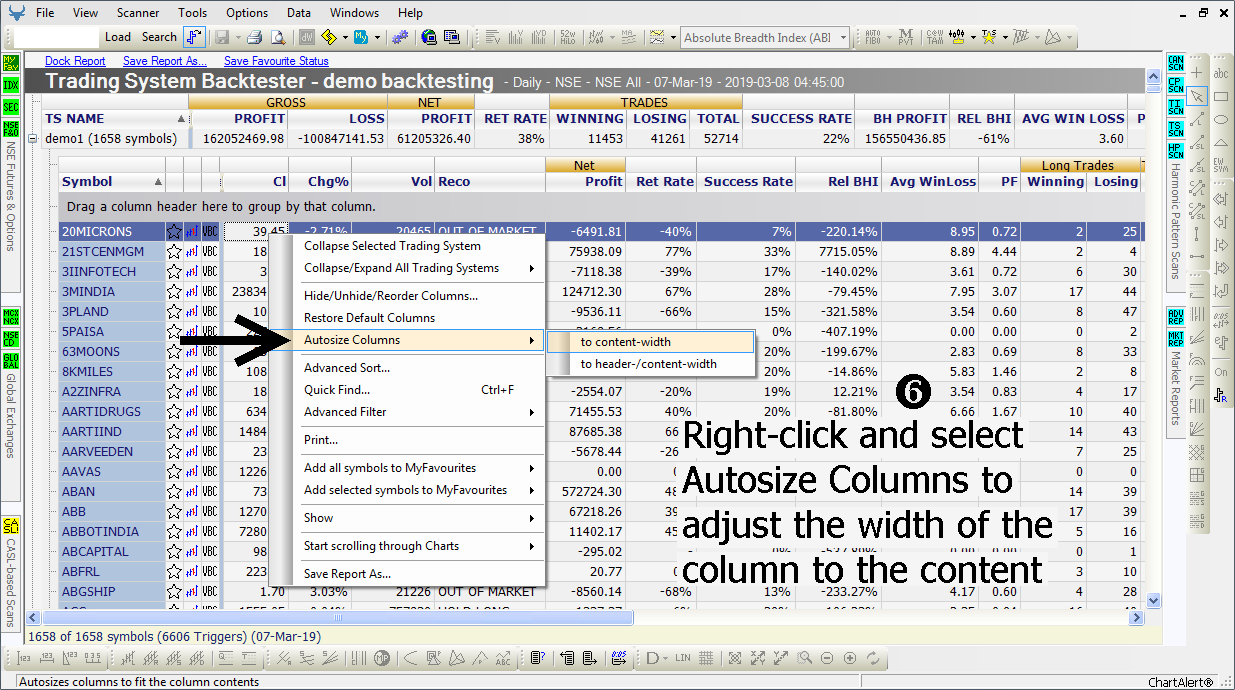Select the abc text annotation tool

coord(1221,73)
